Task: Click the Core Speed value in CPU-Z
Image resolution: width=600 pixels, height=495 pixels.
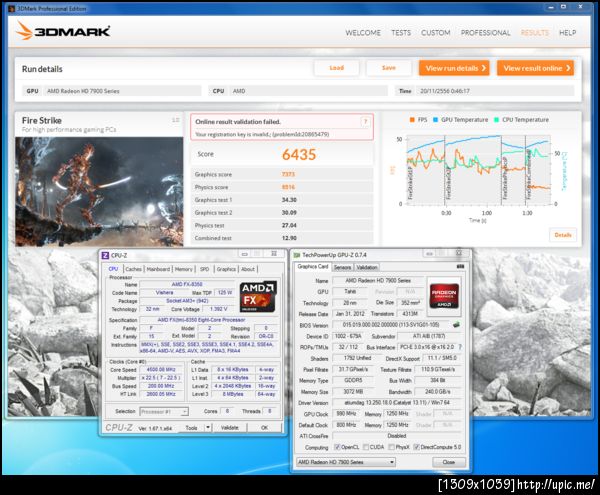Action: click(x=161, y=370)
